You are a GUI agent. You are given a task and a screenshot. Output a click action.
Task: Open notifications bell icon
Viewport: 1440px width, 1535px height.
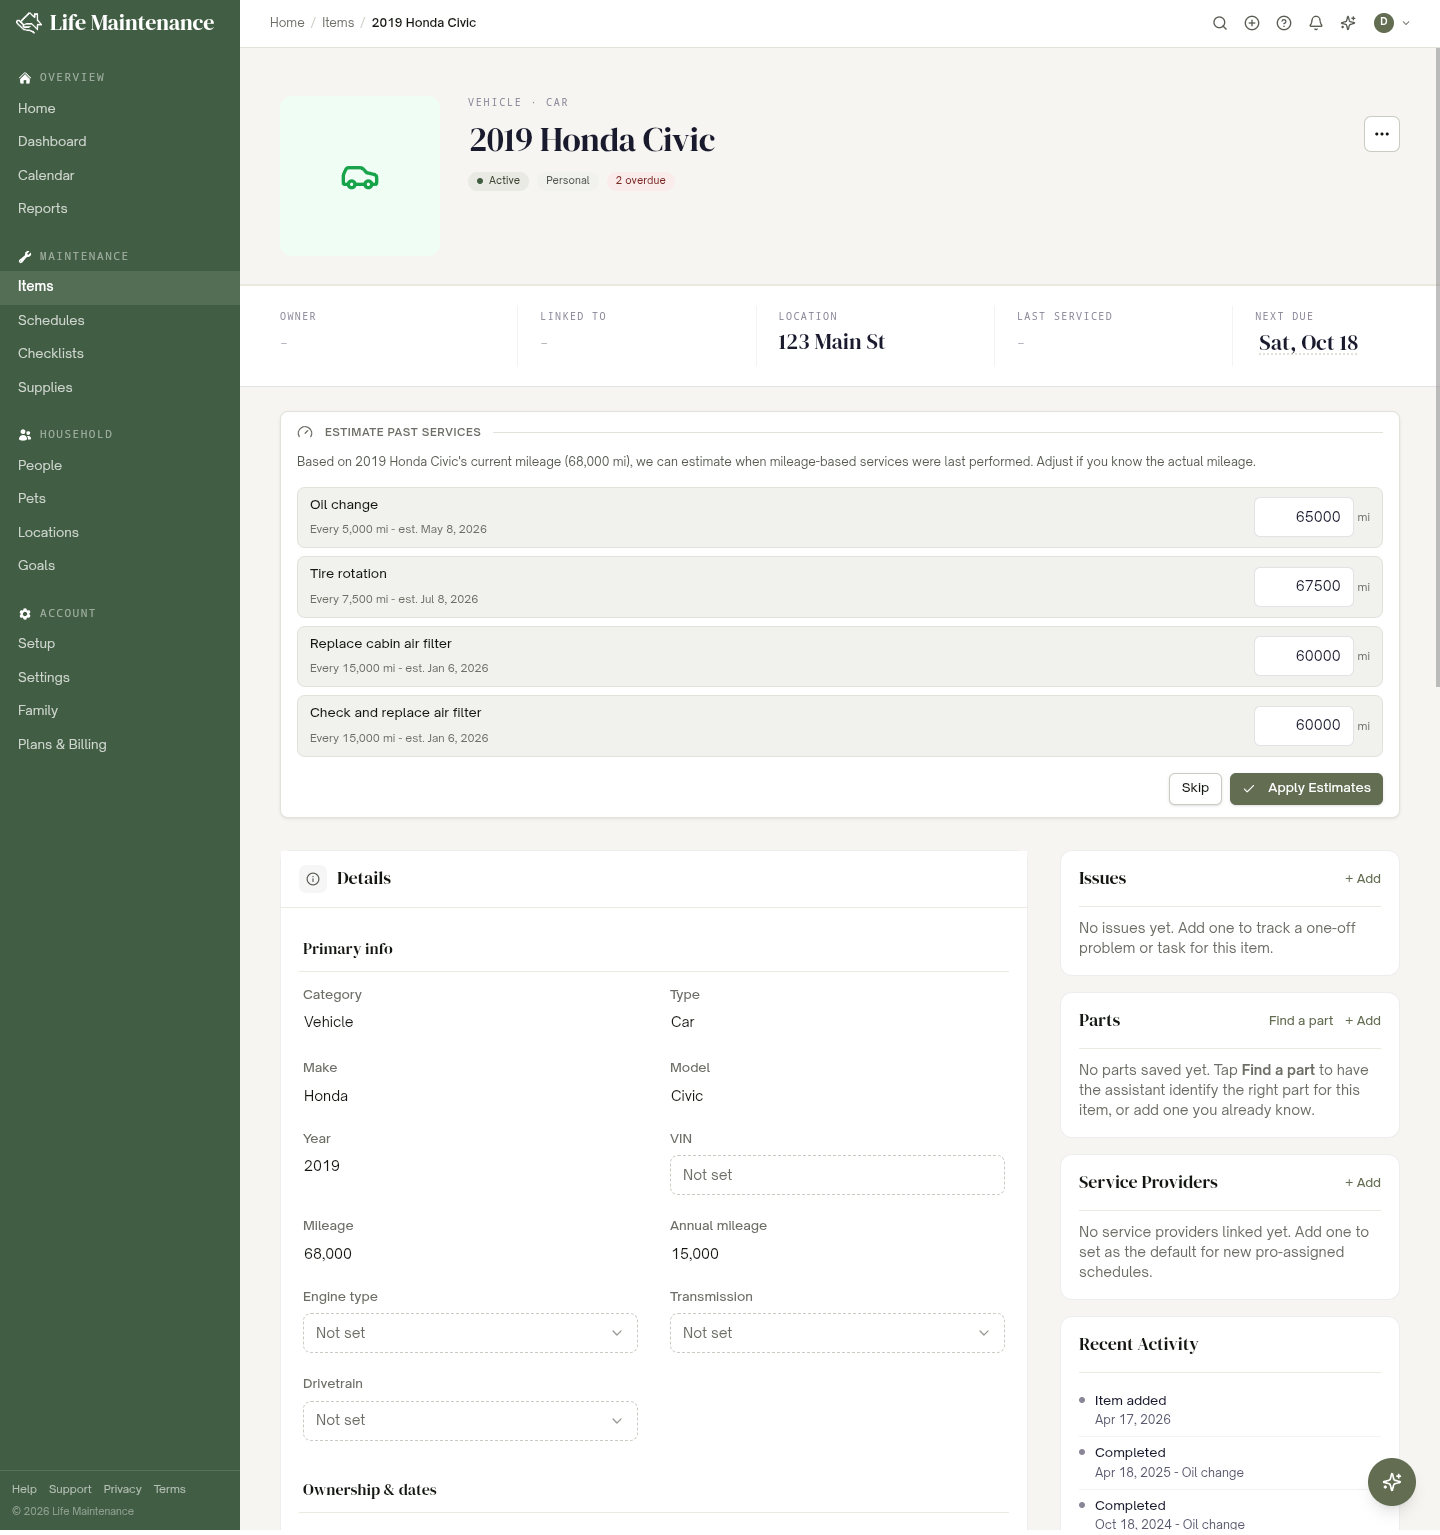tap(1316, 23)
